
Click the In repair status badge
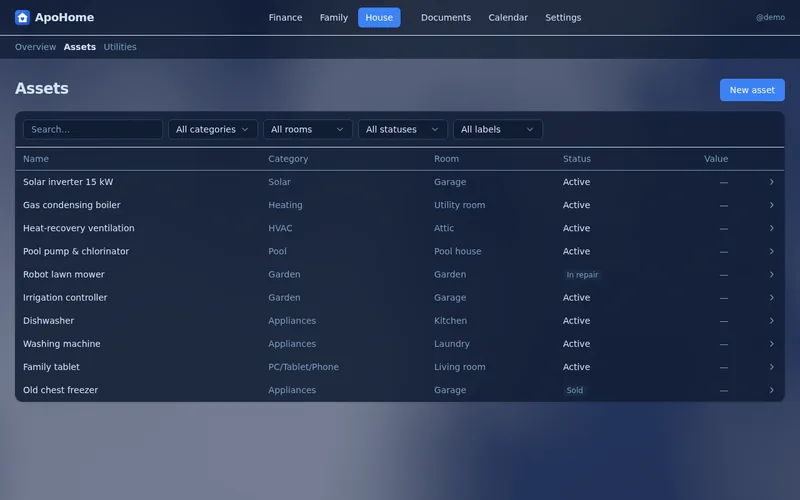tap(582, 275)
